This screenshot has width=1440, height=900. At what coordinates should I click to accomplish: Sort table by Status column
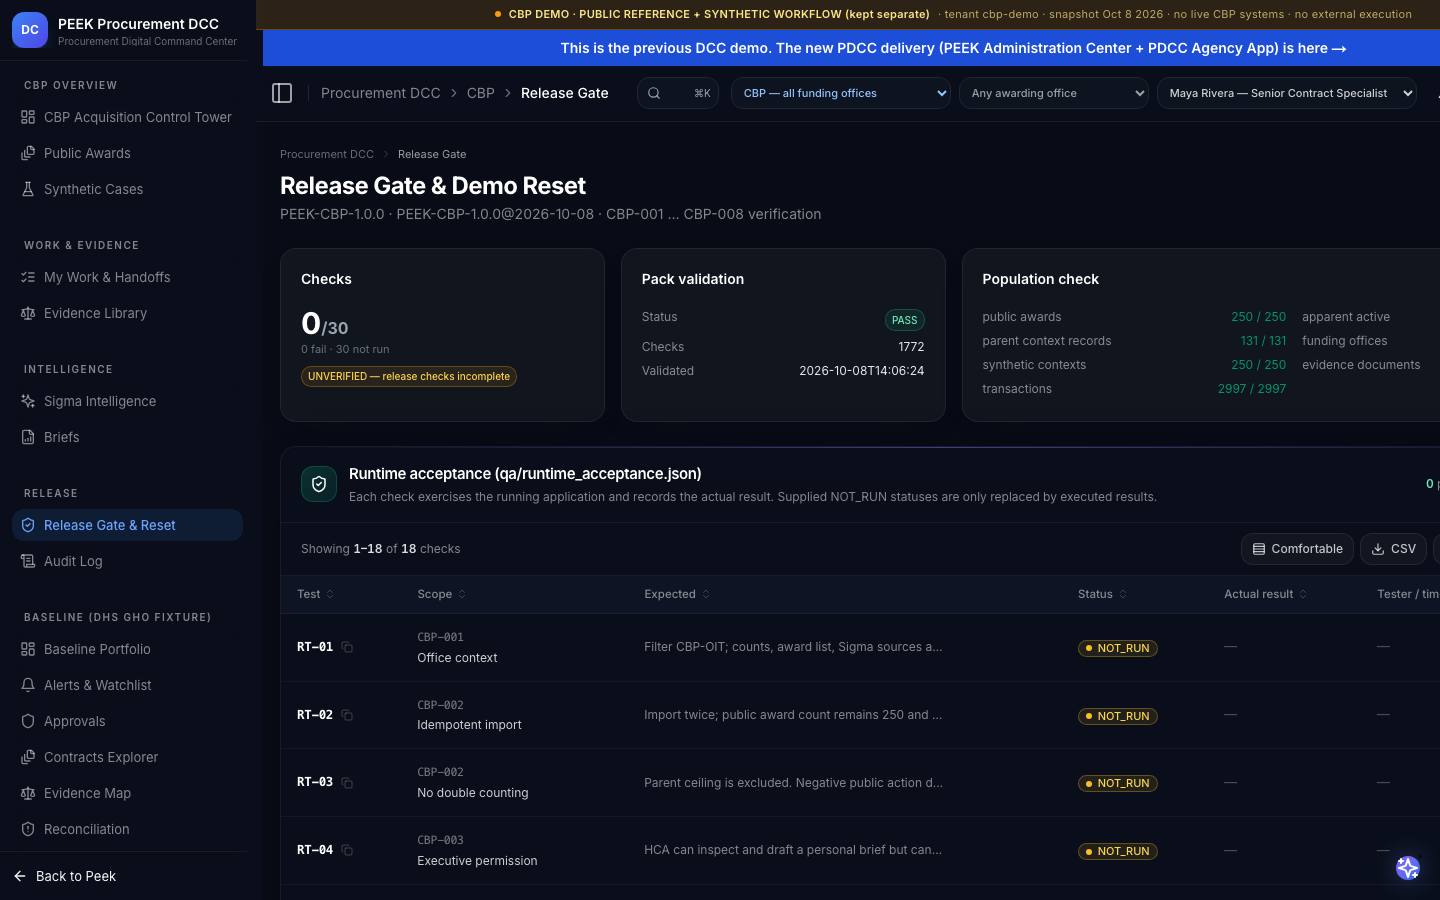(x=1102, y=594)
